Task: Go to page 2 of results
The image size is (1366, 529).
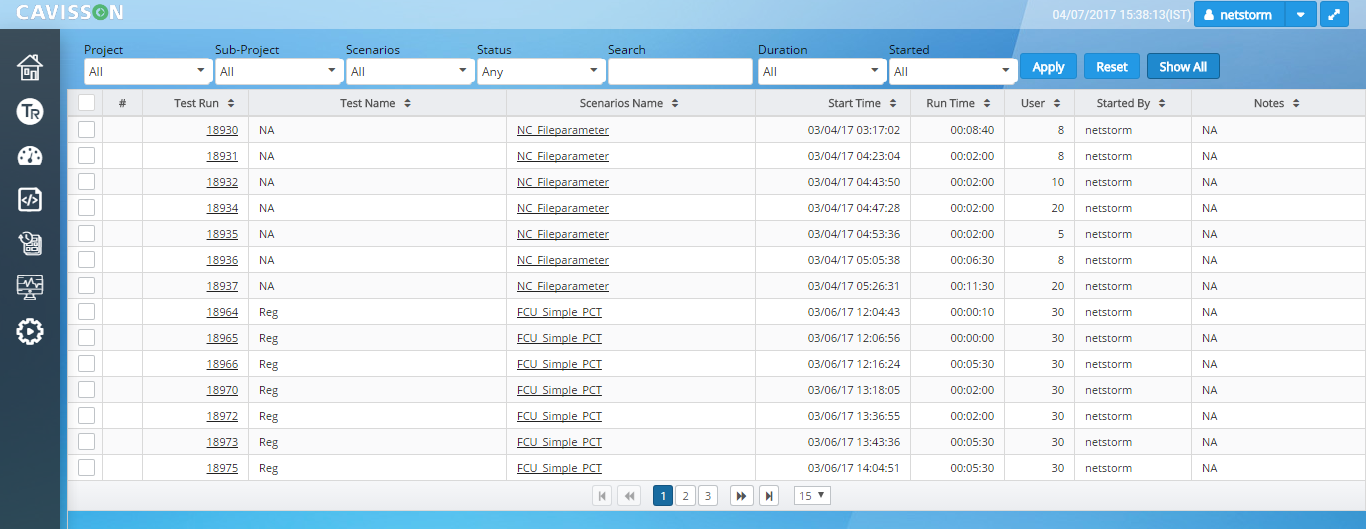Action: (x=685, y=496)
